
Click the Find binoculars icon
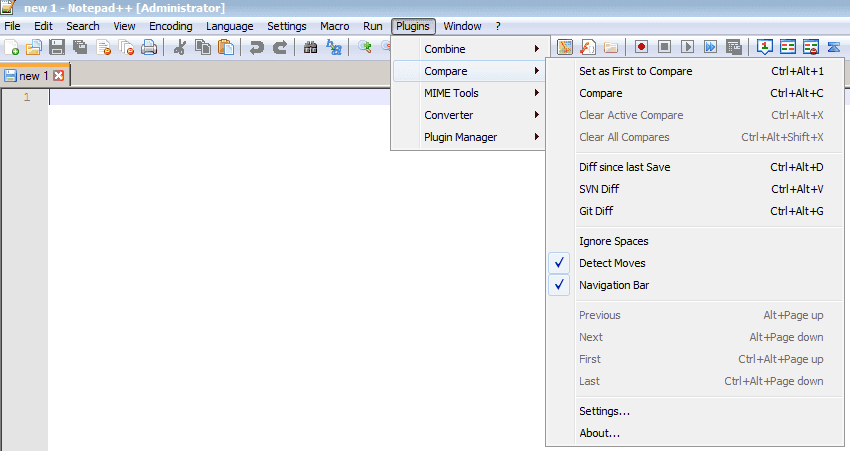[311, 48]
